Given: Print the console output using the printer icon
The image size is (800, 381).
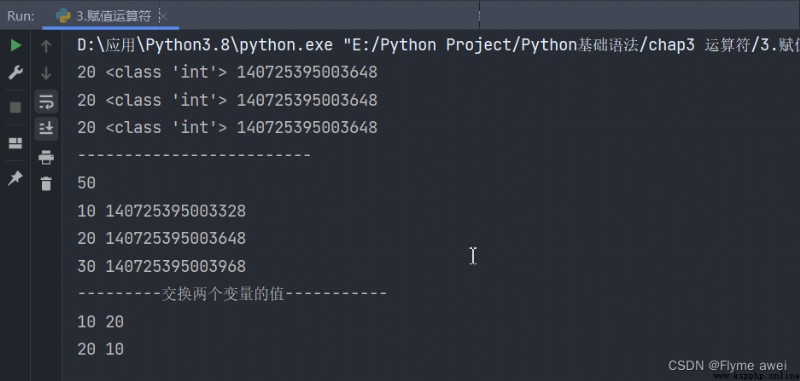Looking at the screenshot, I should pyautogui.click(x=46, y=158).
